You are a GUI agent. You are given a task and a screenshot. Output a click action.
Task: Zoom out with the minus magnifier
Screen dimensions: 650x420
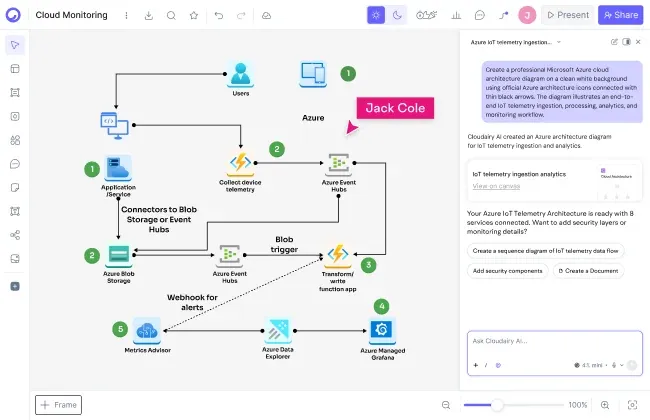click(x=446, y=405)
